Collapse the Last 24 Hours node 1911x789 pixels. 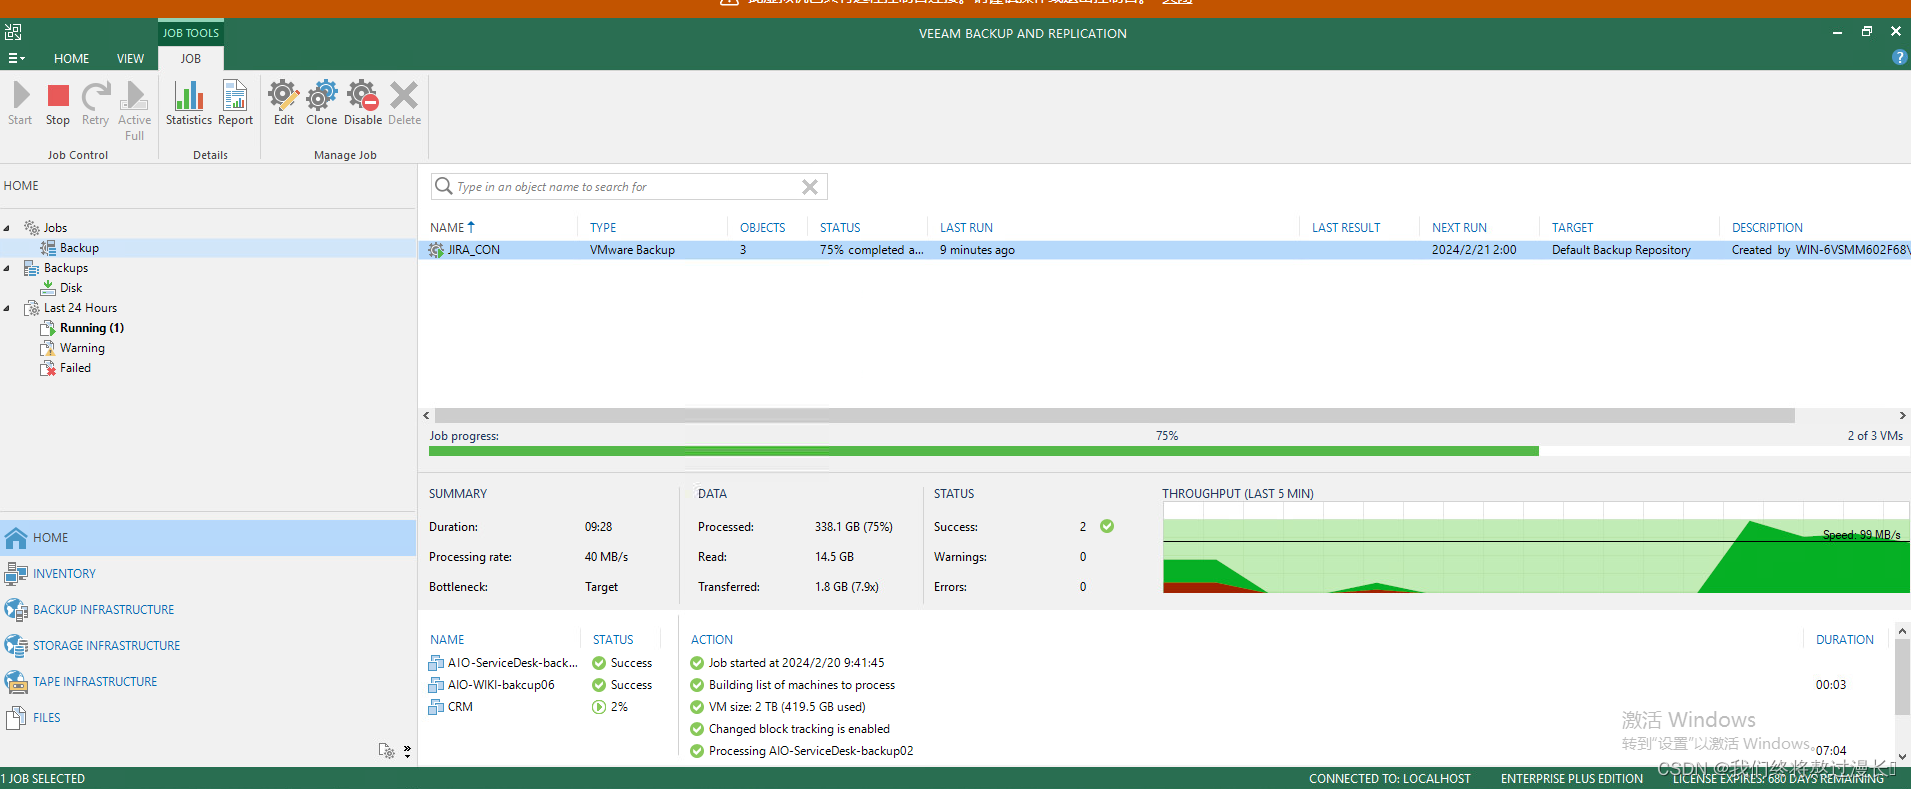click(7, 308)
